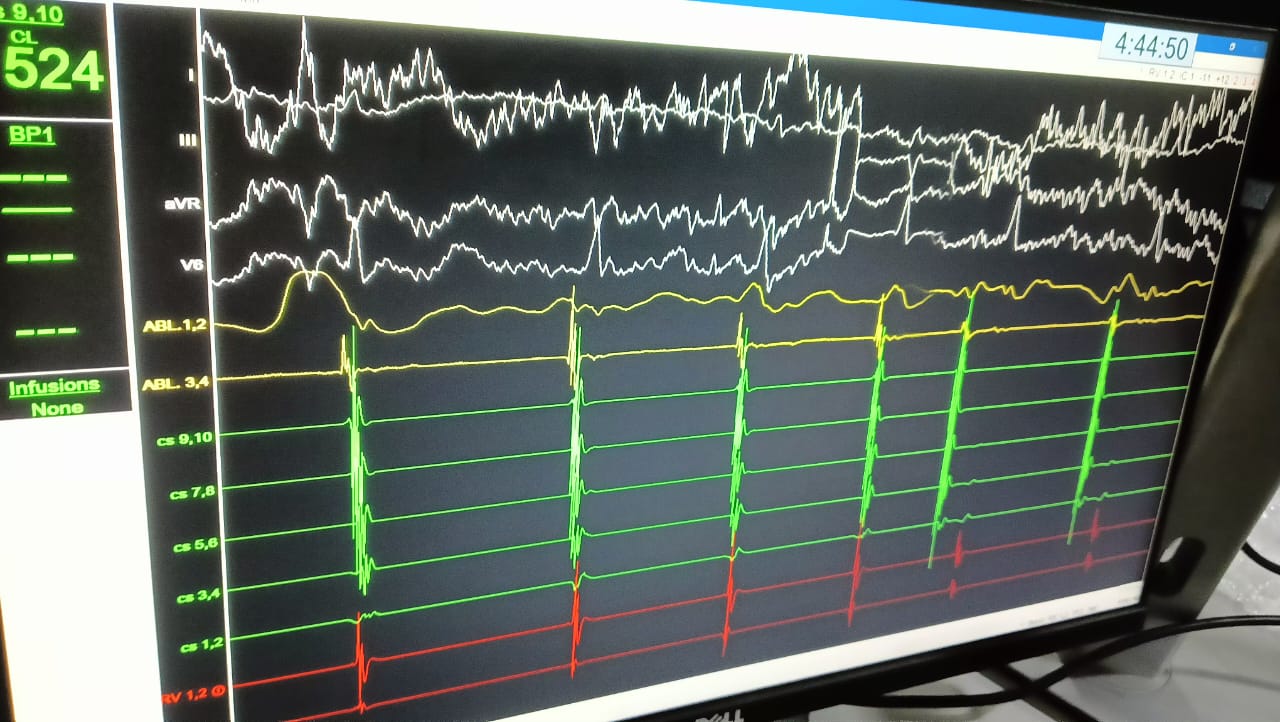Select the ABL.1,2 channel label

(x=175, y=326)
